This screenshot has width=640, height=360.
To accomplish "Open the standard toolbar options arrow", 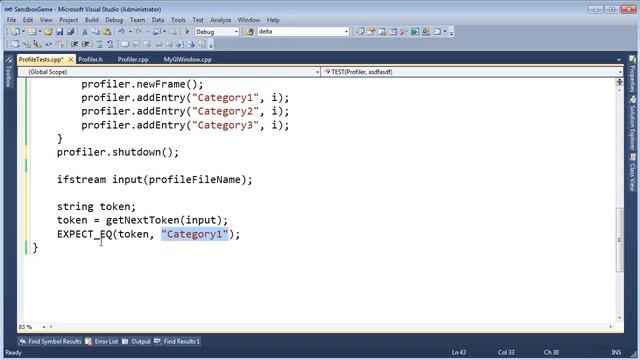I will pyautogui.click(x=451, y=33).
